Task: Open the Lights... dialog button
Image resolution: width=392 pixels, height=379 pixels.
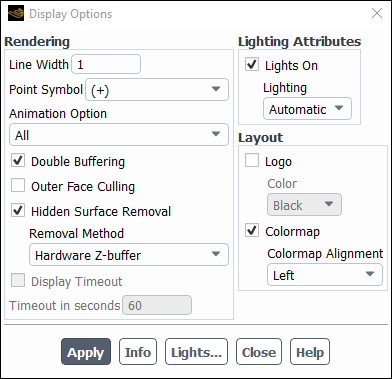Action: pyautogui.click(x=196, y=352)
